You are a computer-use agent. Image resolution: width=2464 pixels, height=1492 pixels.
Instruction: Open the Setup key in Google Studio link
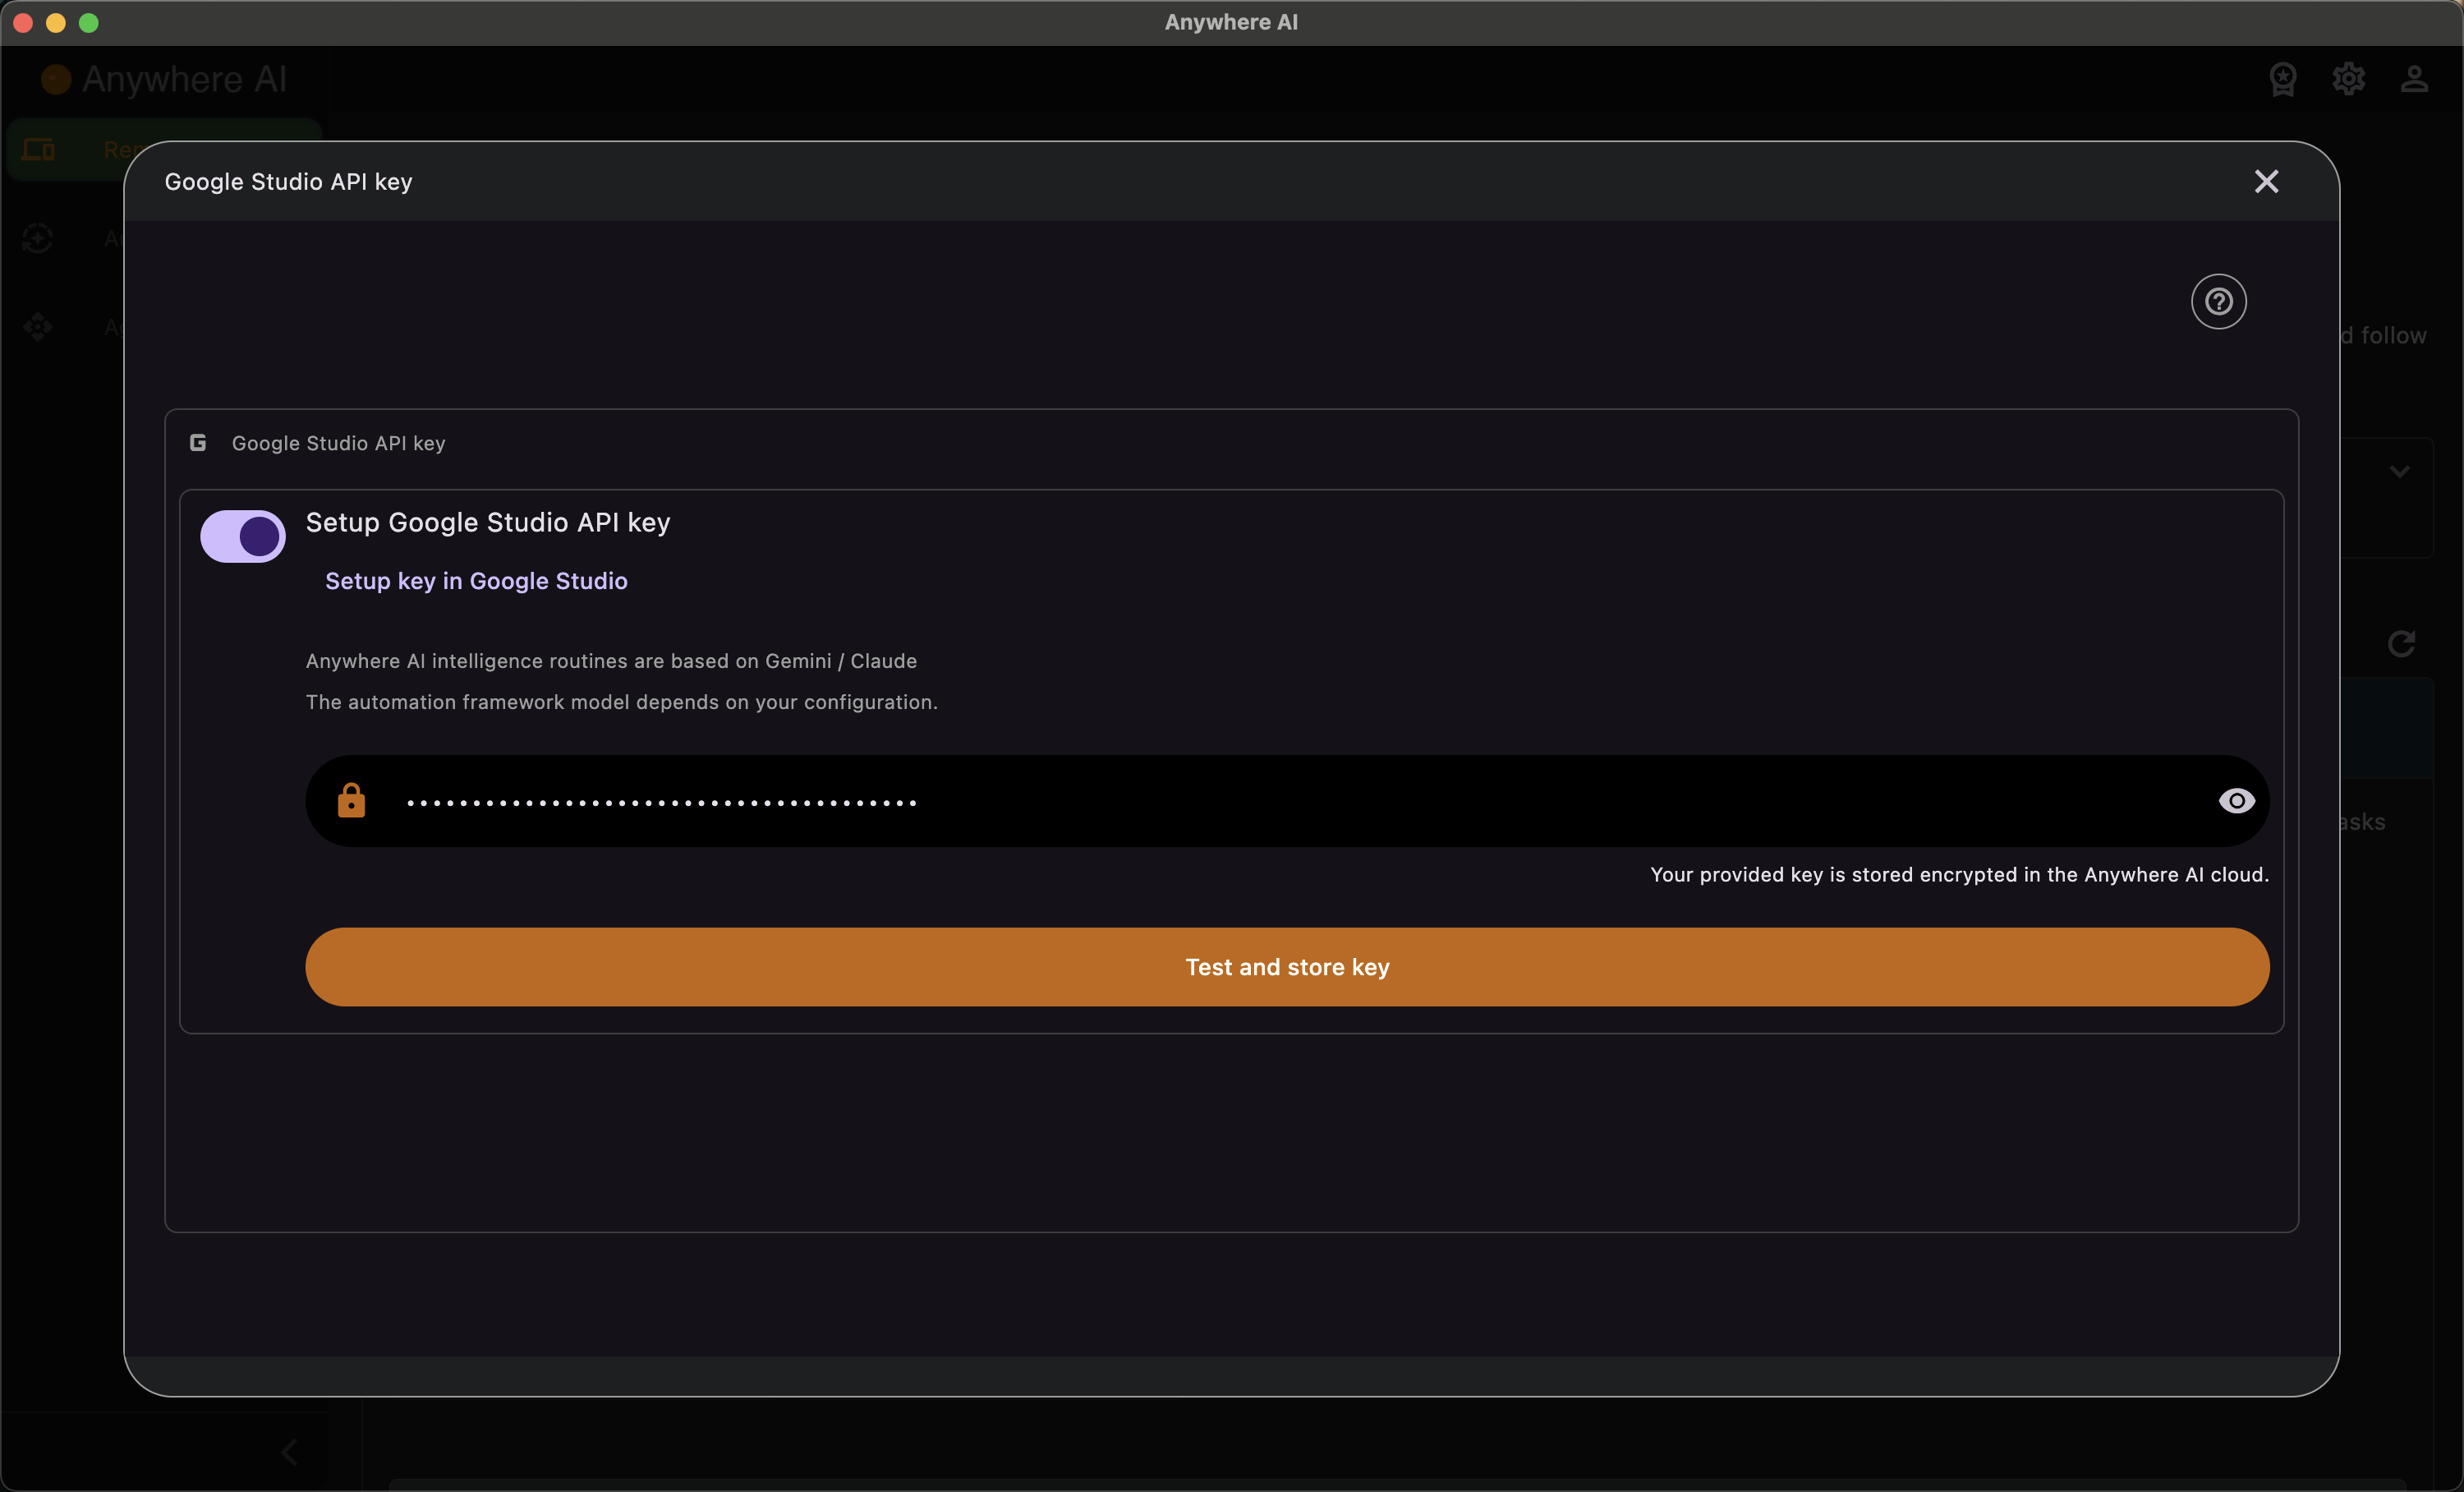(476, 581)
